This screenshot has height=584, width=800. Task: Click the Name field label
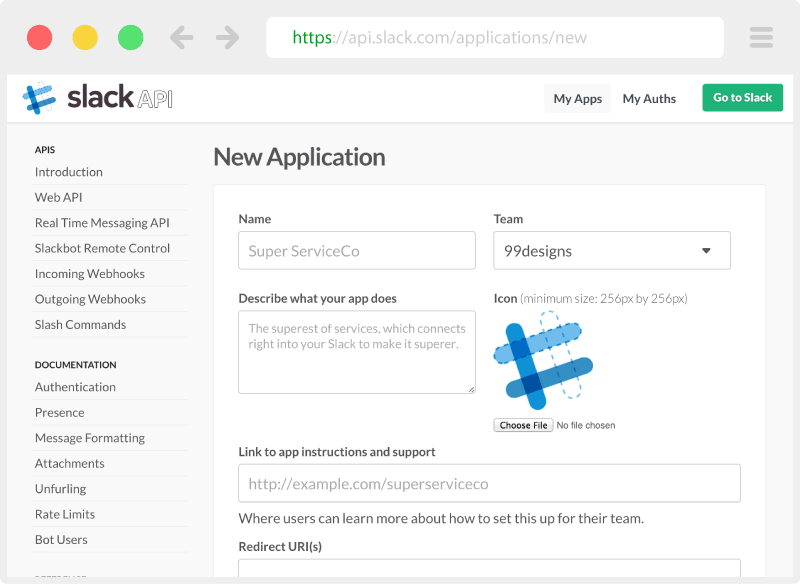[x=255, y=219]
